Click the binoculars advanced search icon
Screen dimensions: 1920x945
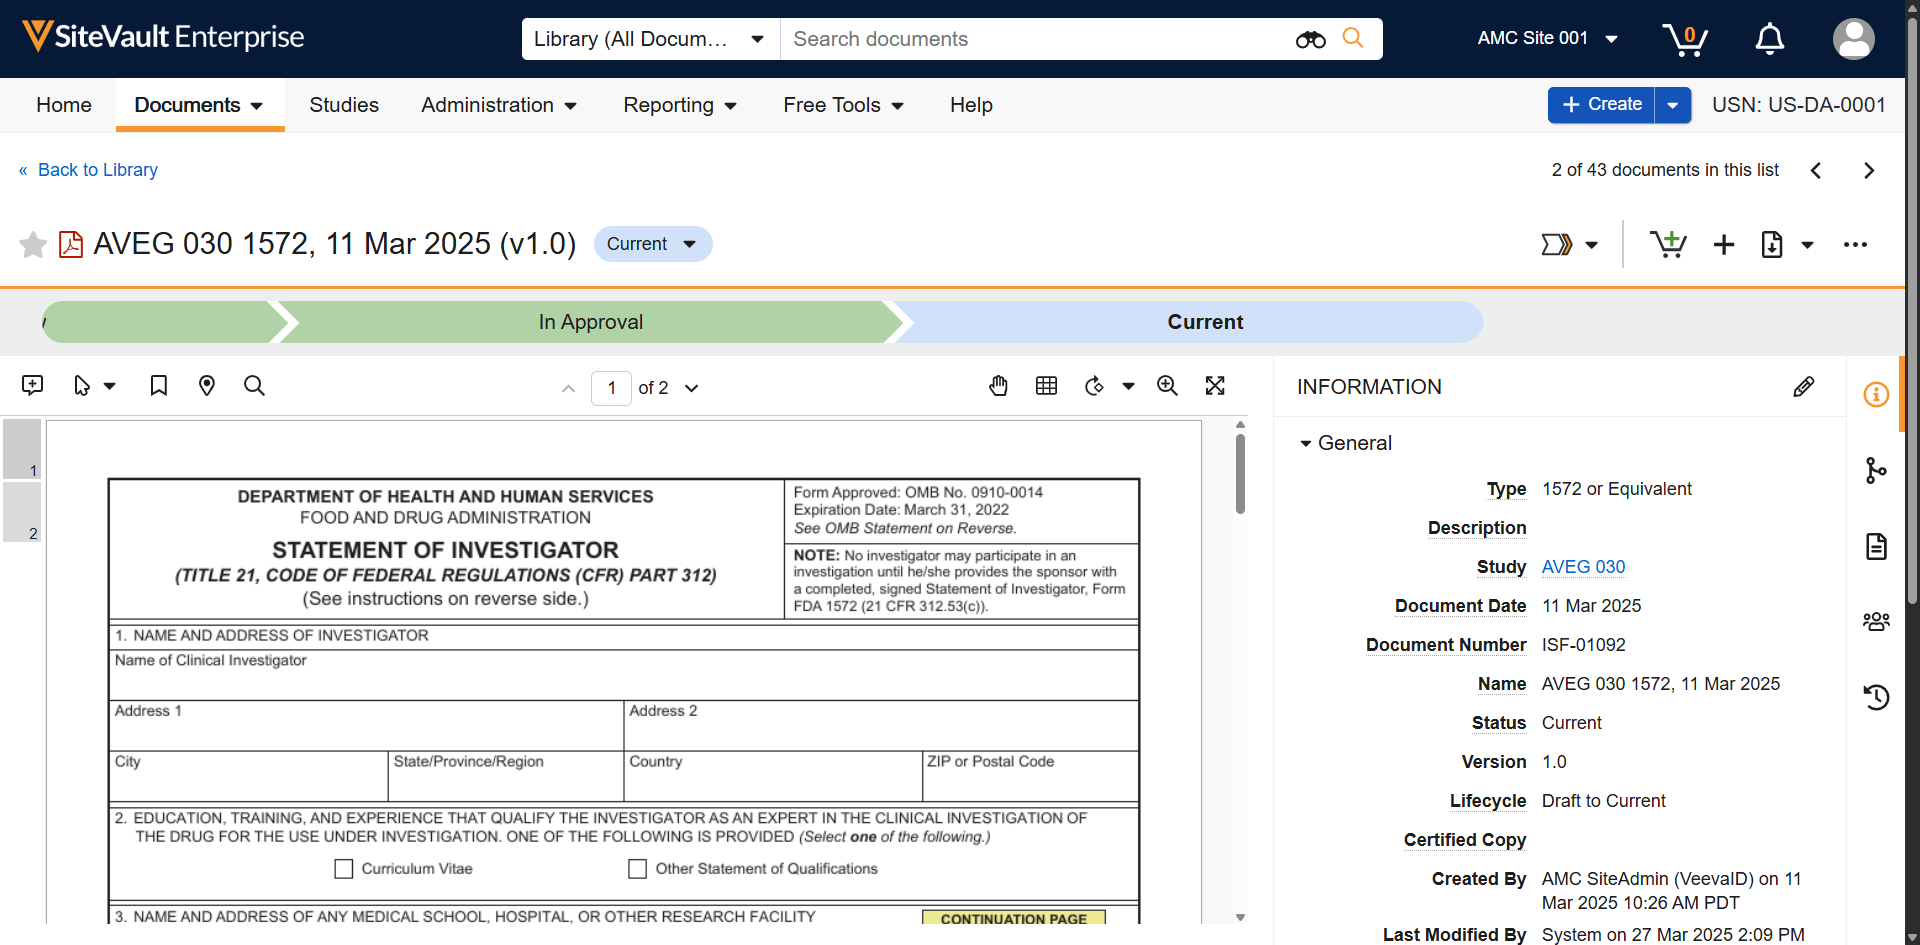click(1310, 39)
